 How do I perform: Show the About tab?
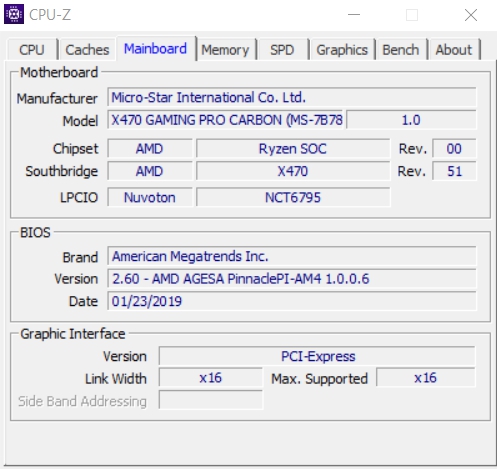pyautogui.click(x=454, y=50)
